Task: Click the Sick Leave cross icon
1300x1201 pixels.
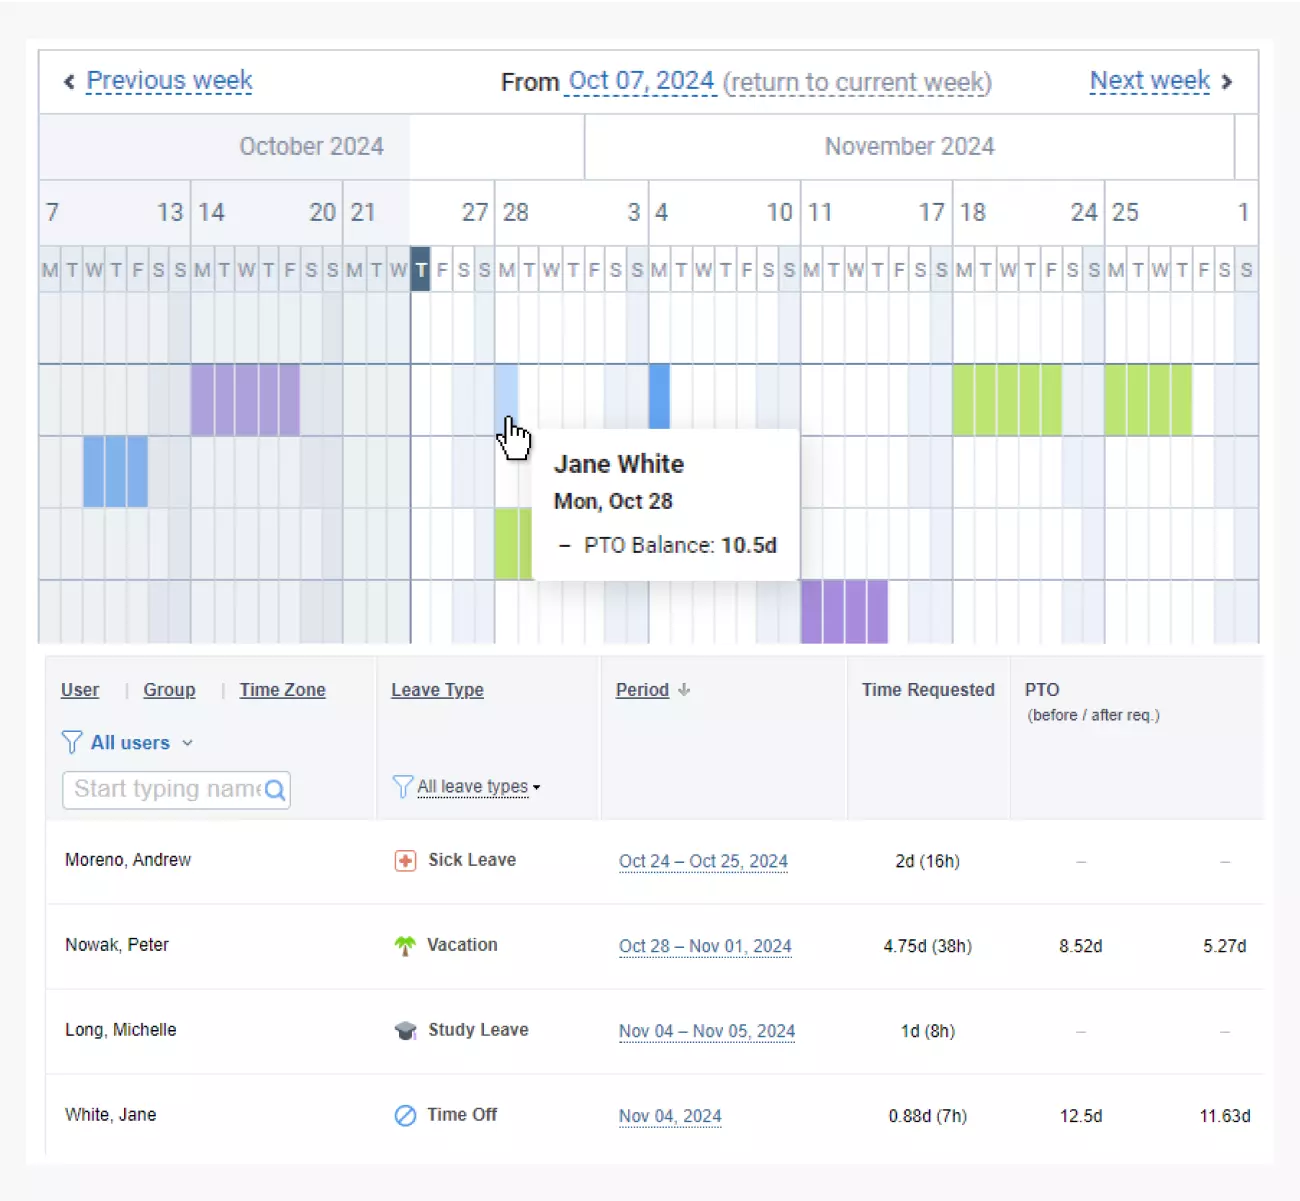Action: tap(405, 861)
